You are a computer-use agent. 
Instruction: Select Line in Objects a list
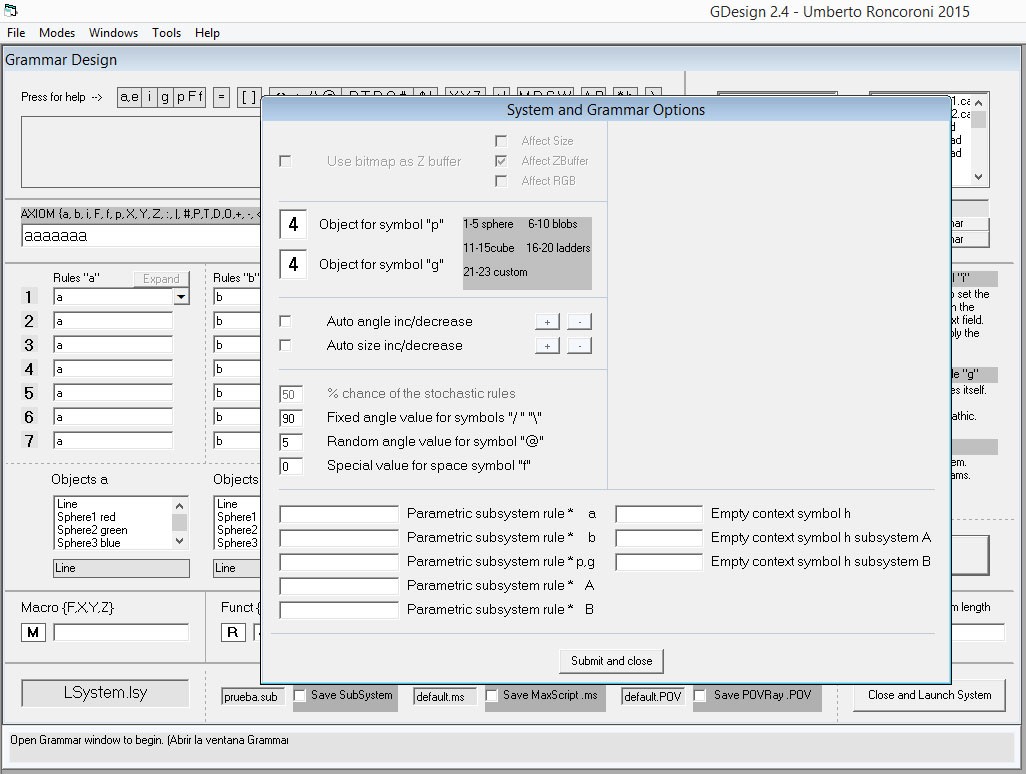(x=67, y=504)
